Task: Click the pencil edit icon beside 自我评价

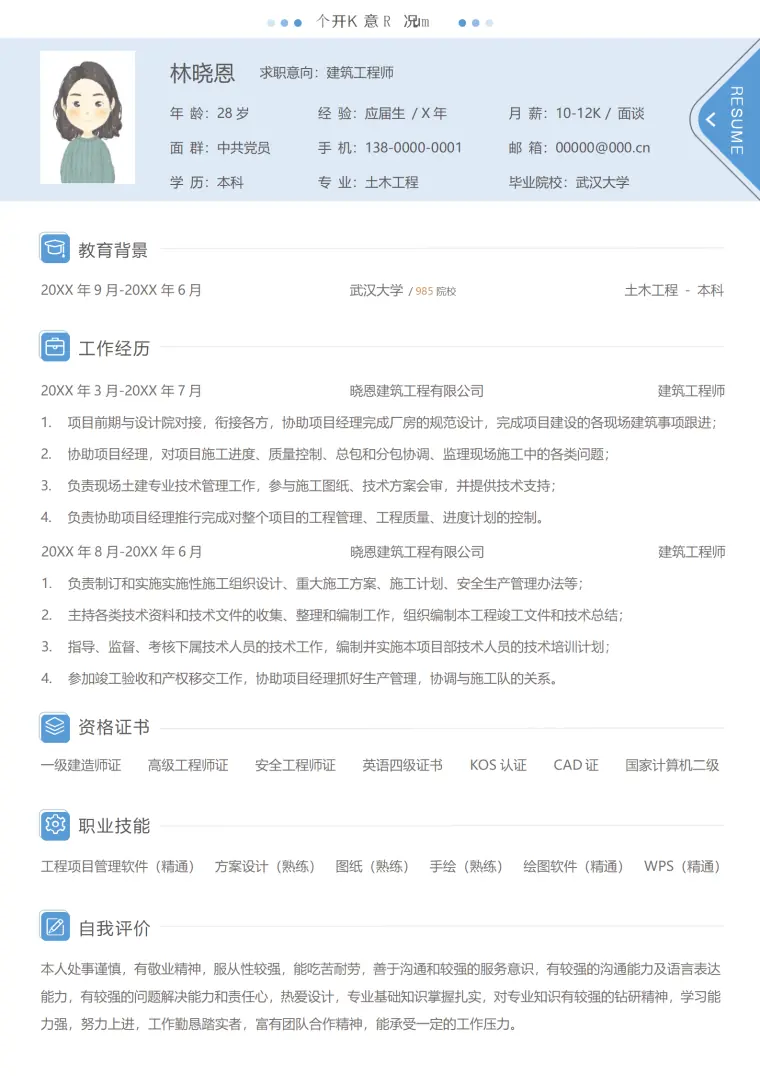Action: 55,927
